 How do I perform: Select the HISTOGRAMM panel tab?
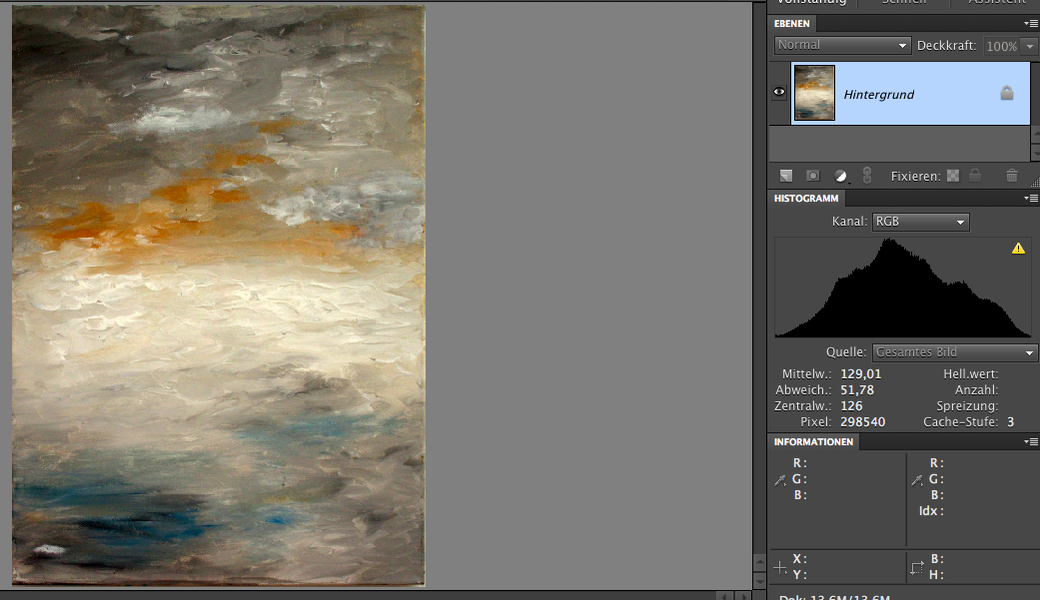coord(806,198)
